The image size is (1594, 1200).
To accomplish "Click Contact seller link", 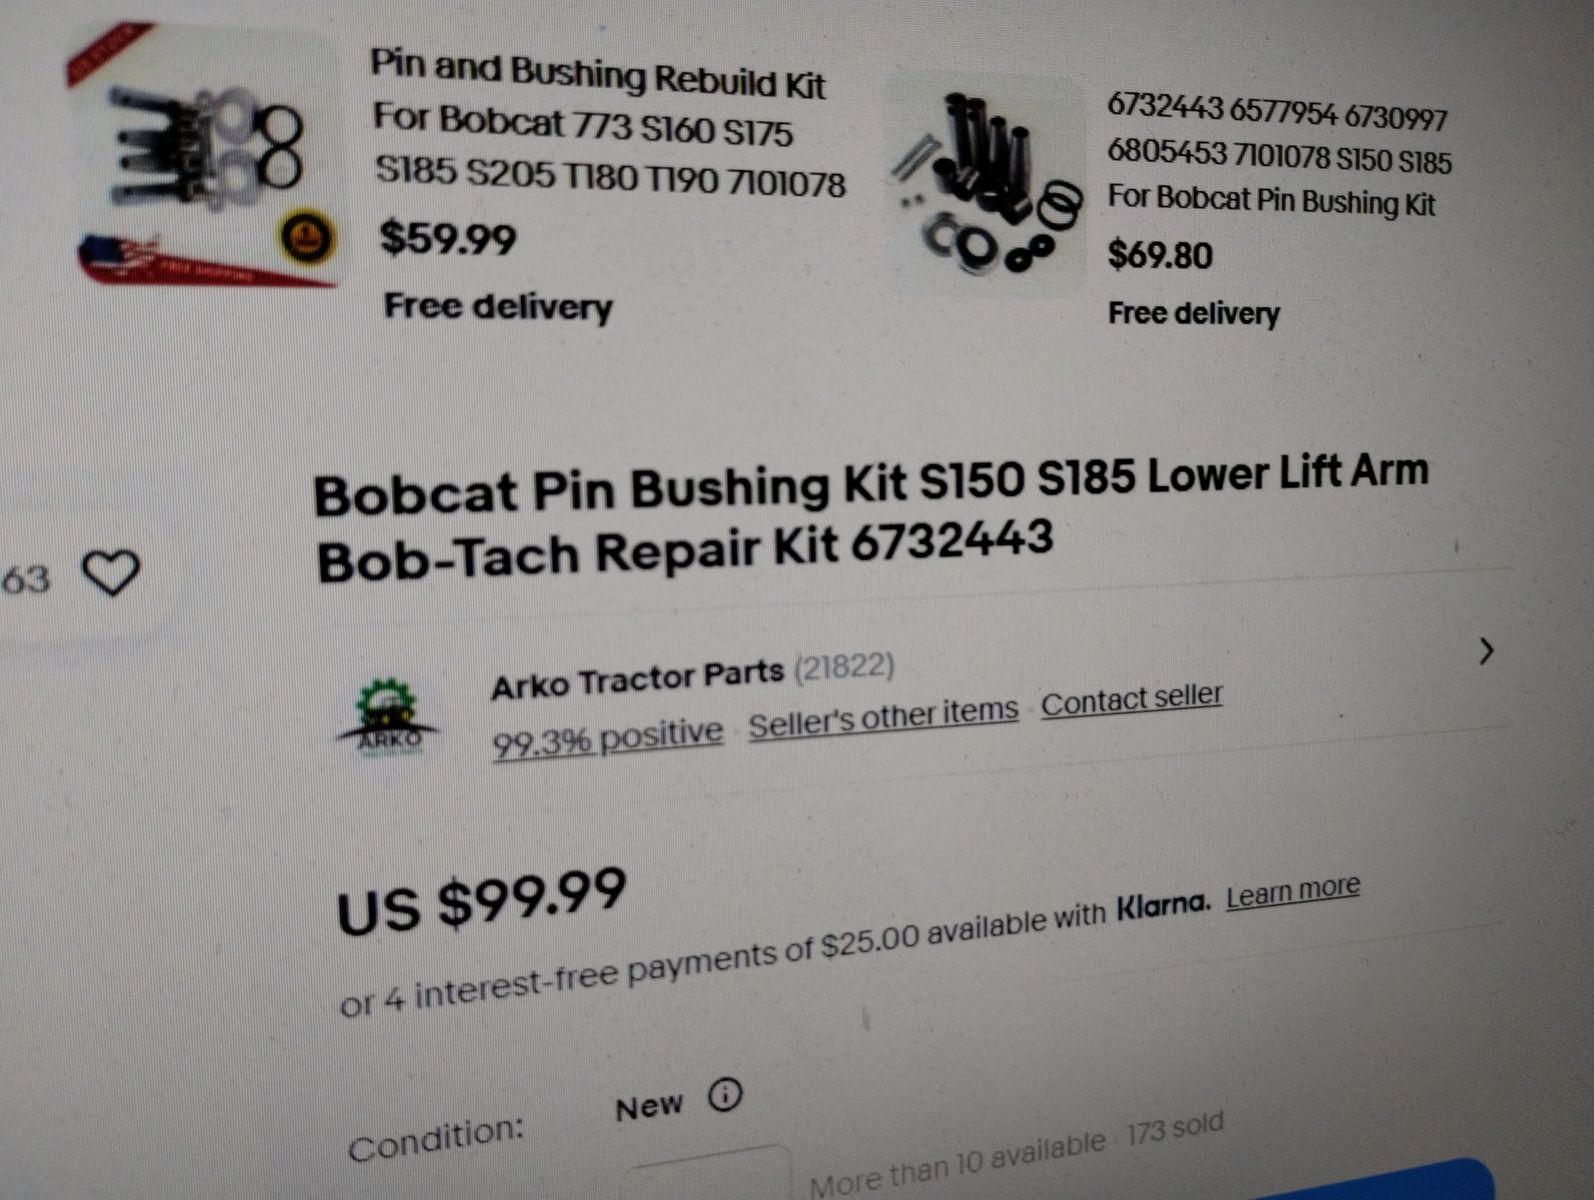I will click(x=1131, y=699).
